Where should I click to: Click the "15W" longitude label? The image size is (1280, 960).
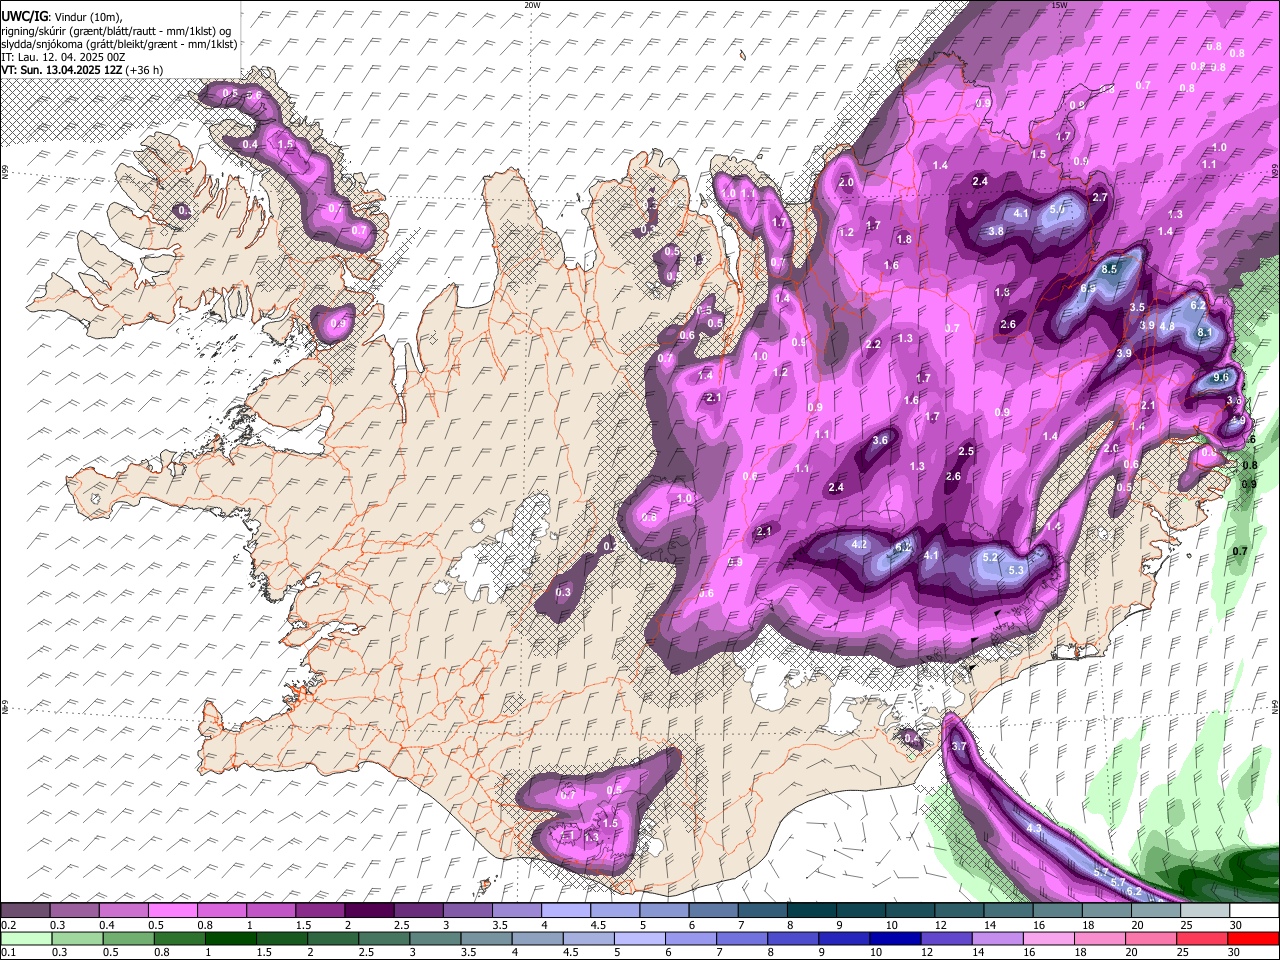pyautogui.click(x=1059, y=5)
